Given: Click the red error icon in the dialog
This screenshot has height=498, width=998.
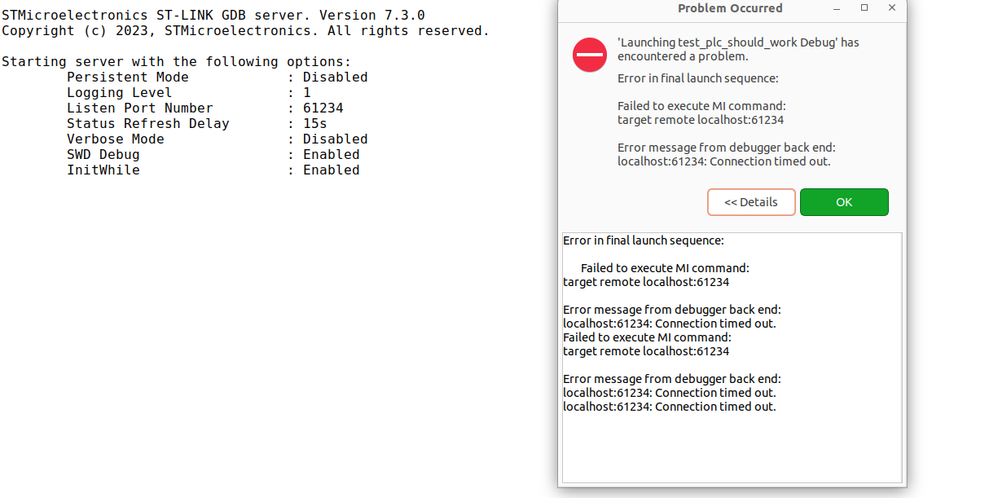Looking at the screenshot, I should tap(590, 55).
